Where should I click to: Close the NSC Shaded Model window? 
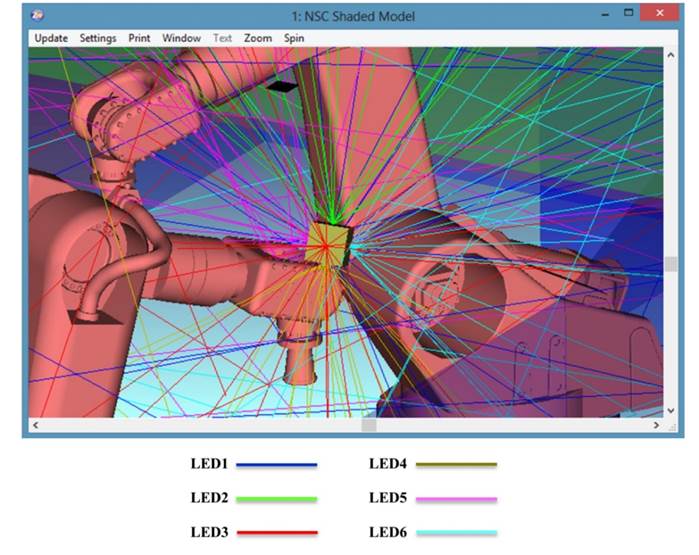(659, 14)
